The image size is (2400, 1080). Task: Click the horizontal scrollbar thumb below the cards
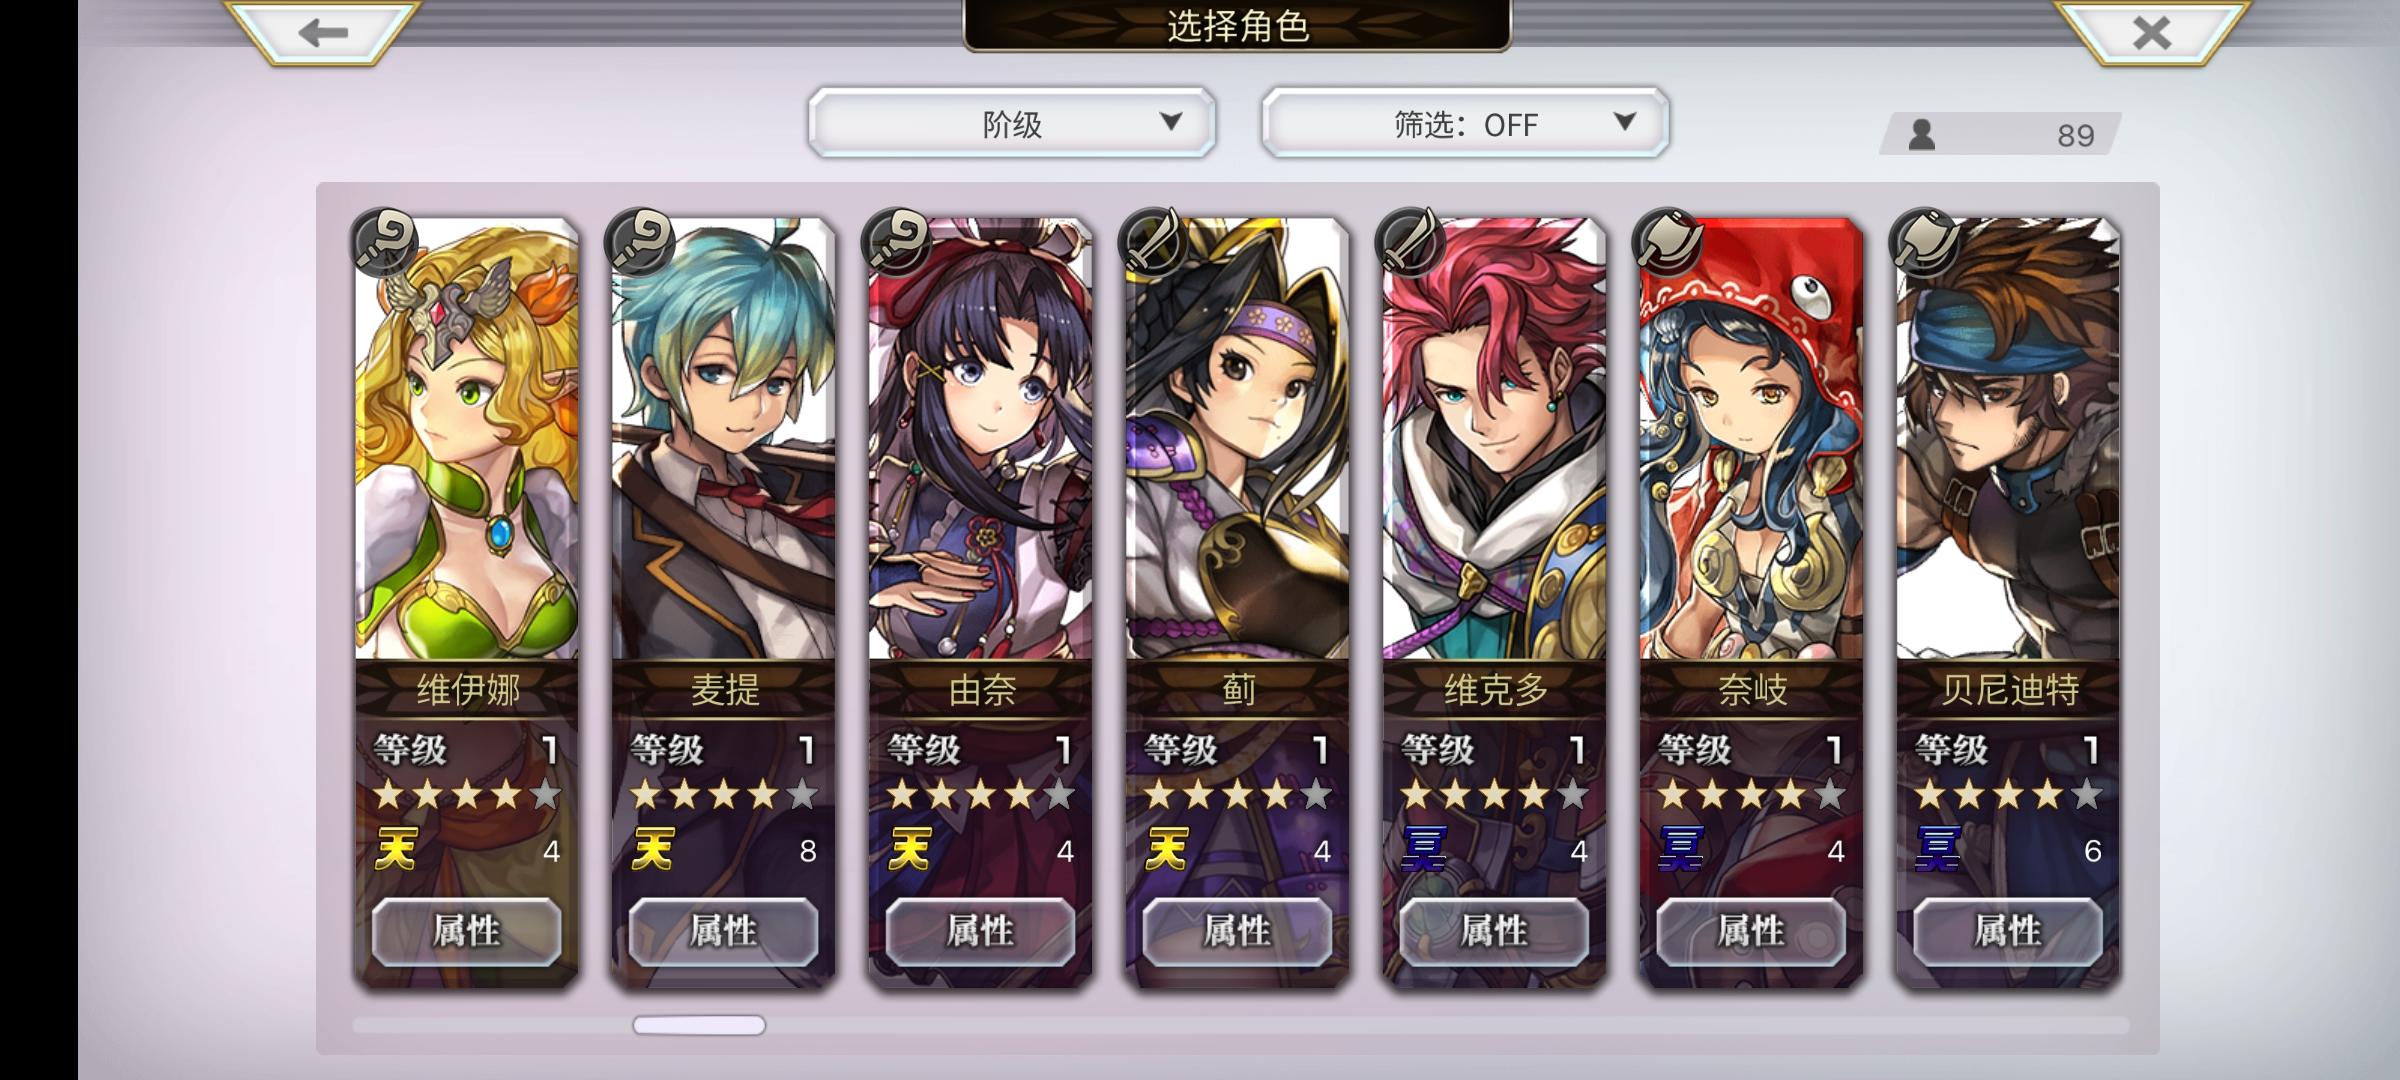click(x=699, y=1025)
